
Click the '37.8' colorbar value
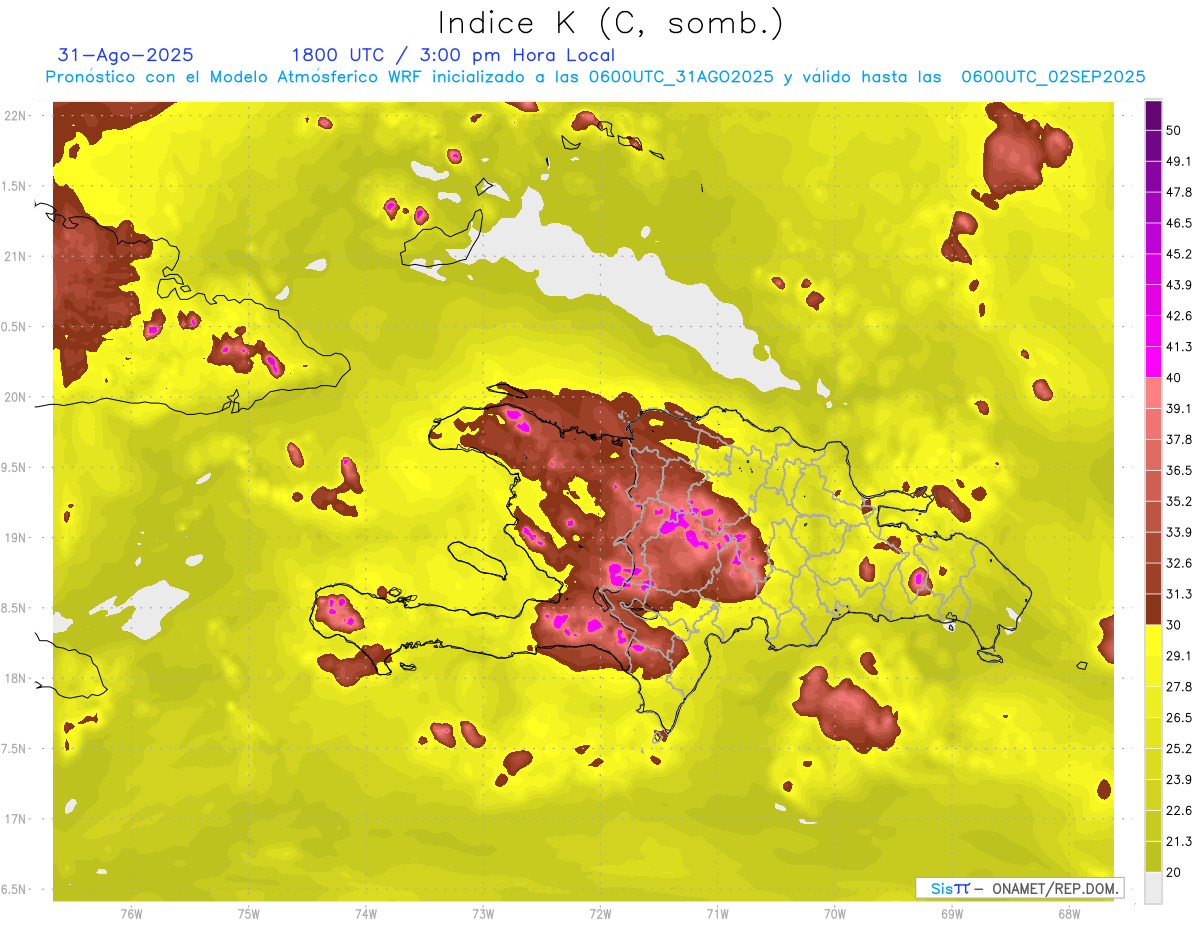click(1178, 439)
